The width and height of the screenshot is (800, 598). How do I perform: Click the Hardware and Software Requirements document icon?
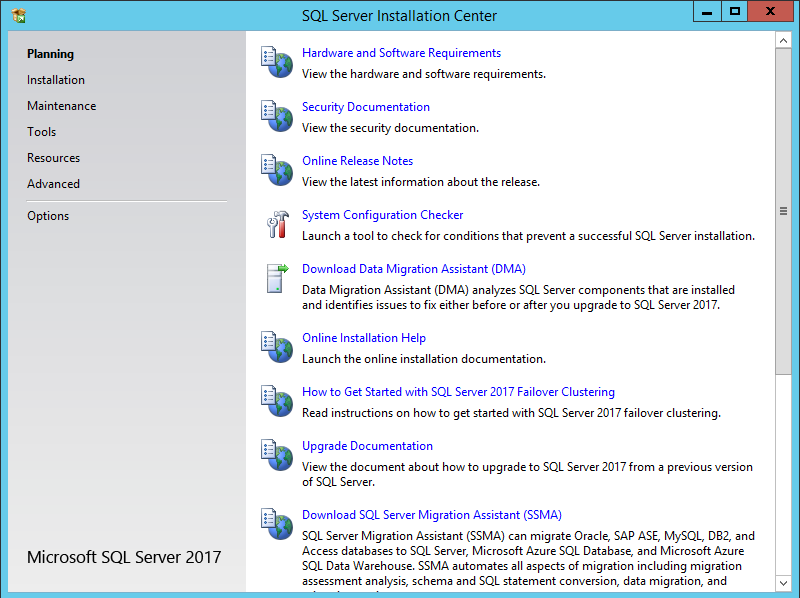277,62
